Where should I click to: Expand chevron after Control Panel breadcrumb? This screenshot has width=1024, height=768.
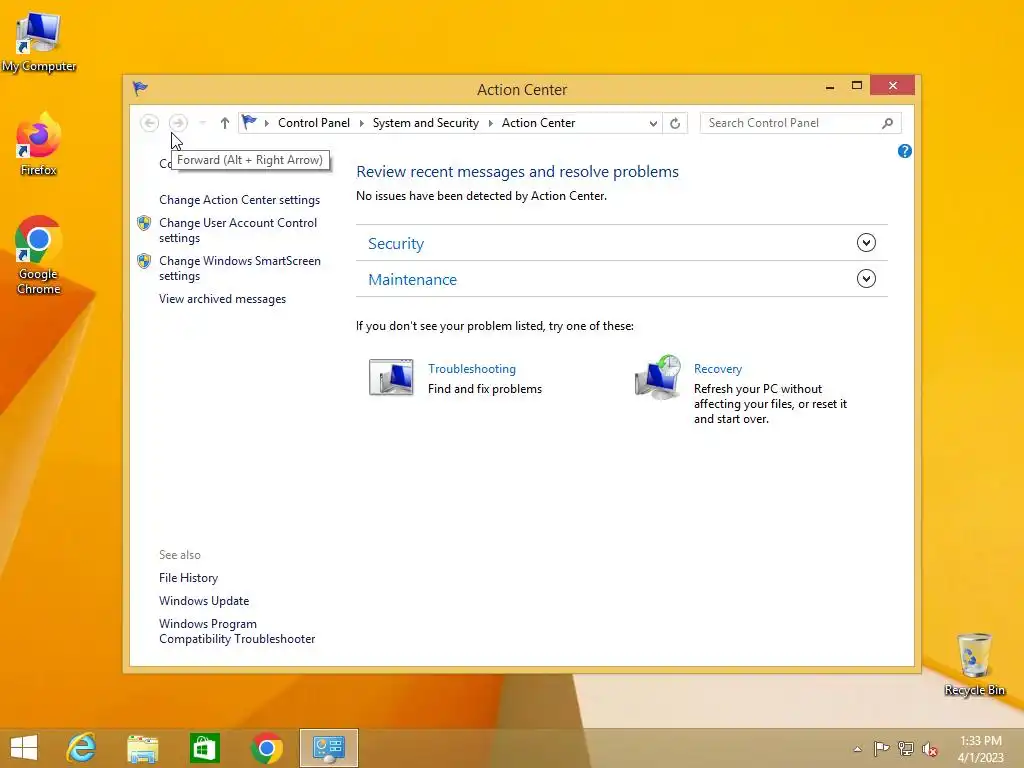(x=361, y=123)
